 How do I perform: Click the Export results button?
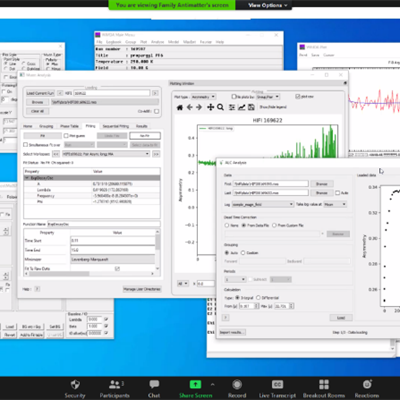[x=232, y=332]
